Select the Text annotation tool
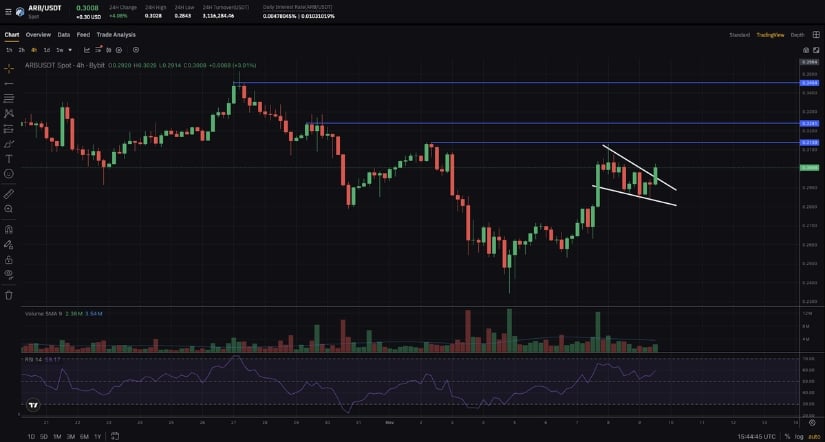Image resolution: width=825 pixels, height=442 pixels. click(9, 158)
